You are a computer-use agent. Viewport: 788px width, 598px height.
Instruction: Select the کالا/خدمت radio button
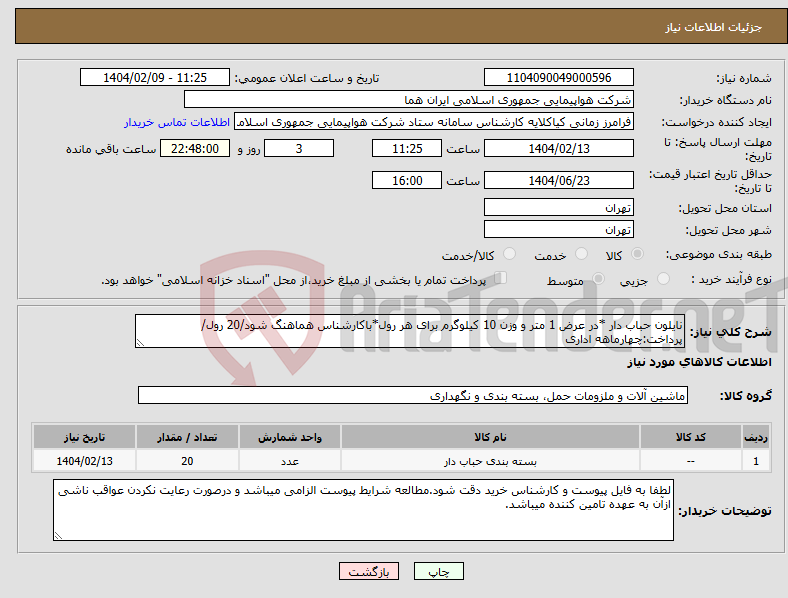pyautogui.click(x=510, y=254)
